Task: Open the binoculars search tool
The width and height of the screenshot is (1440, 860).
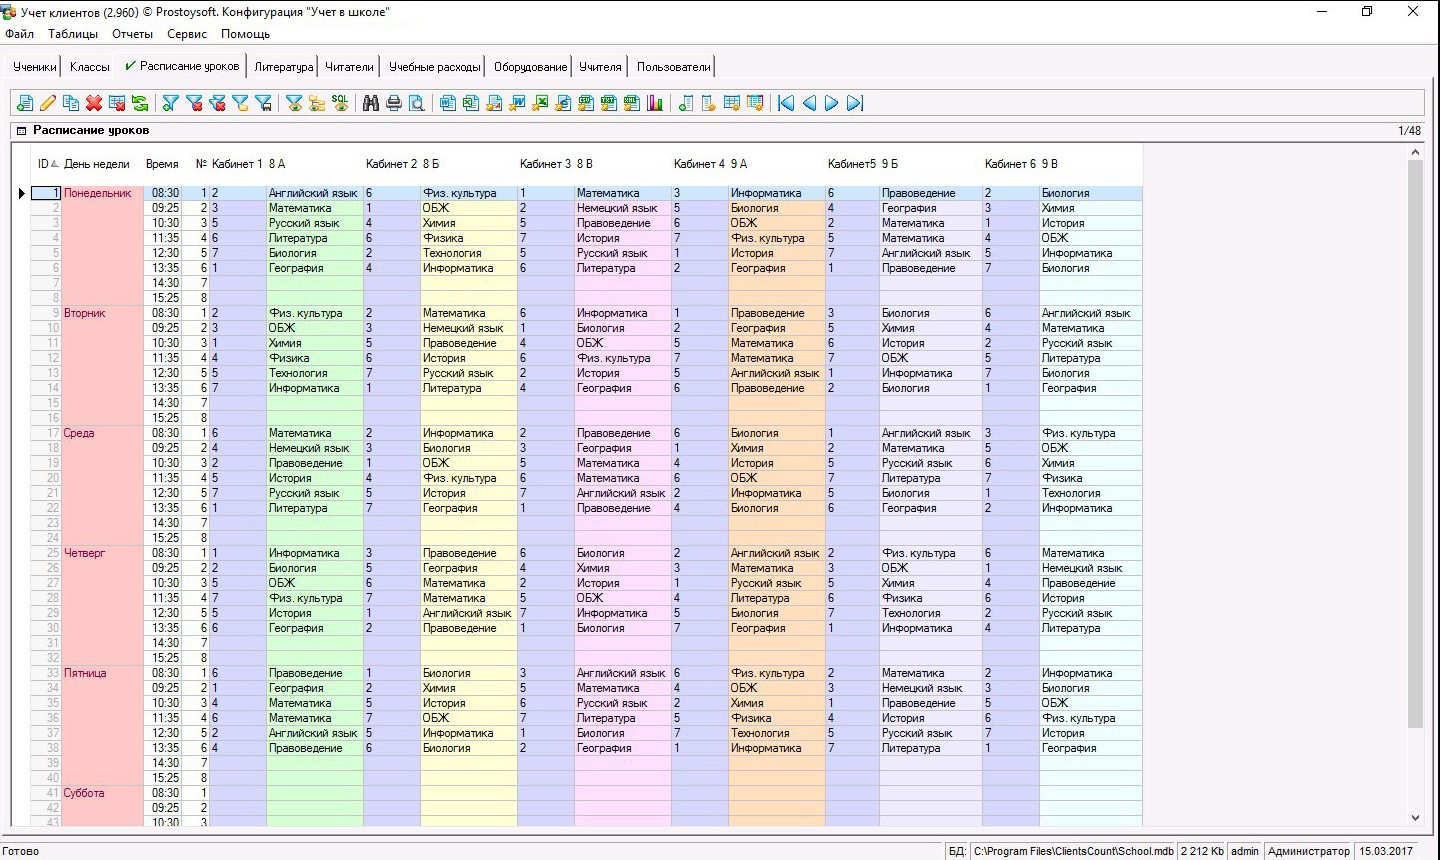Action: pos(371,103)
